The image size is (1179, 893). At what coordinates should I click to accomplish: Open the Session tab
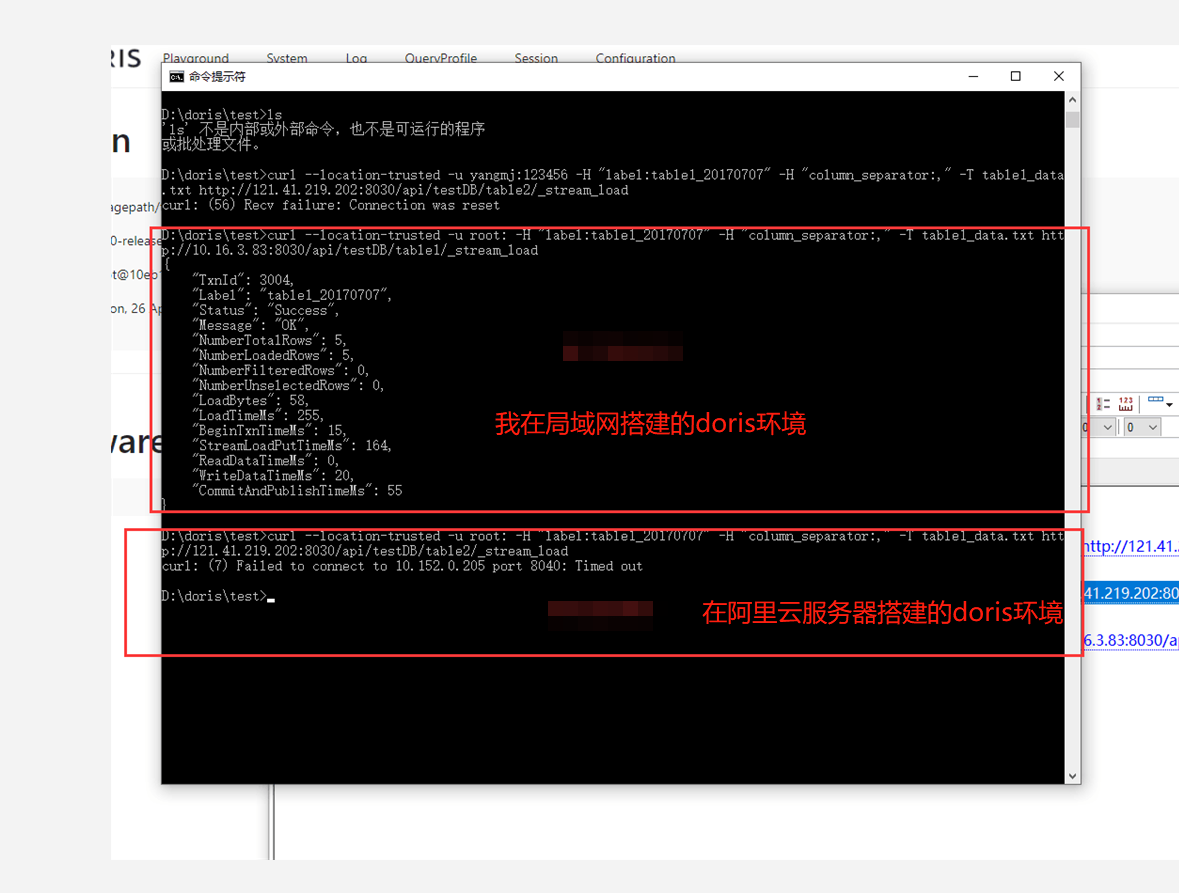[x=536, y=58]
